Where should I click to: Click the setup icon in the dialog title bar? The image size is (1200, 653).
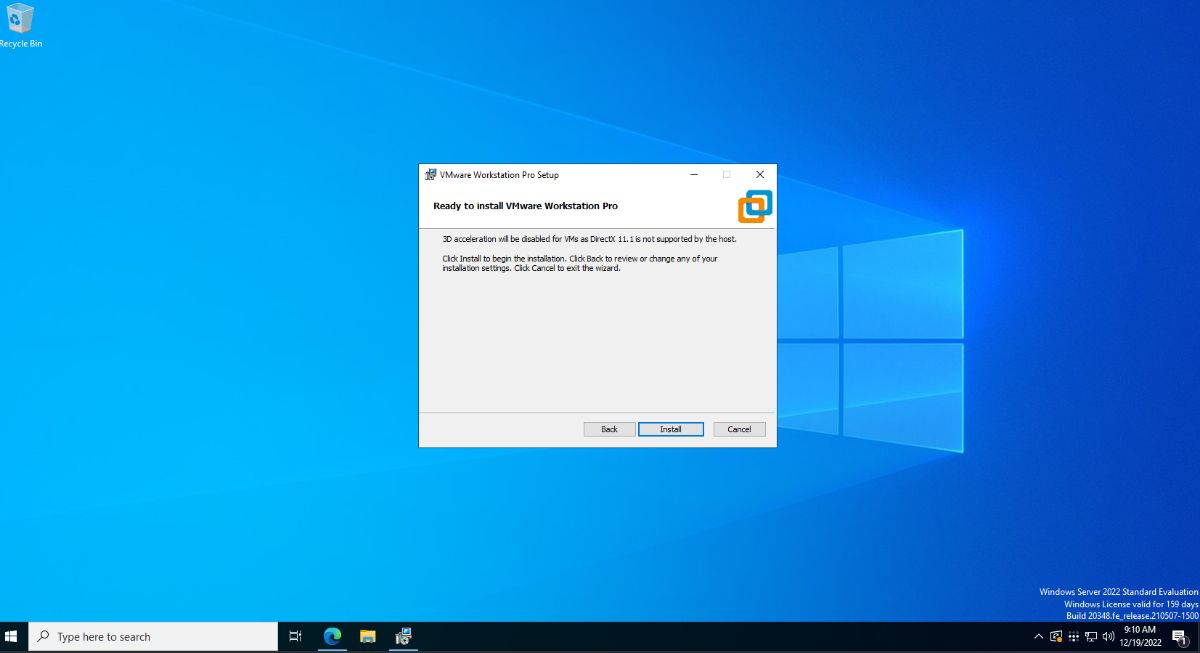[x=430, y=174]
